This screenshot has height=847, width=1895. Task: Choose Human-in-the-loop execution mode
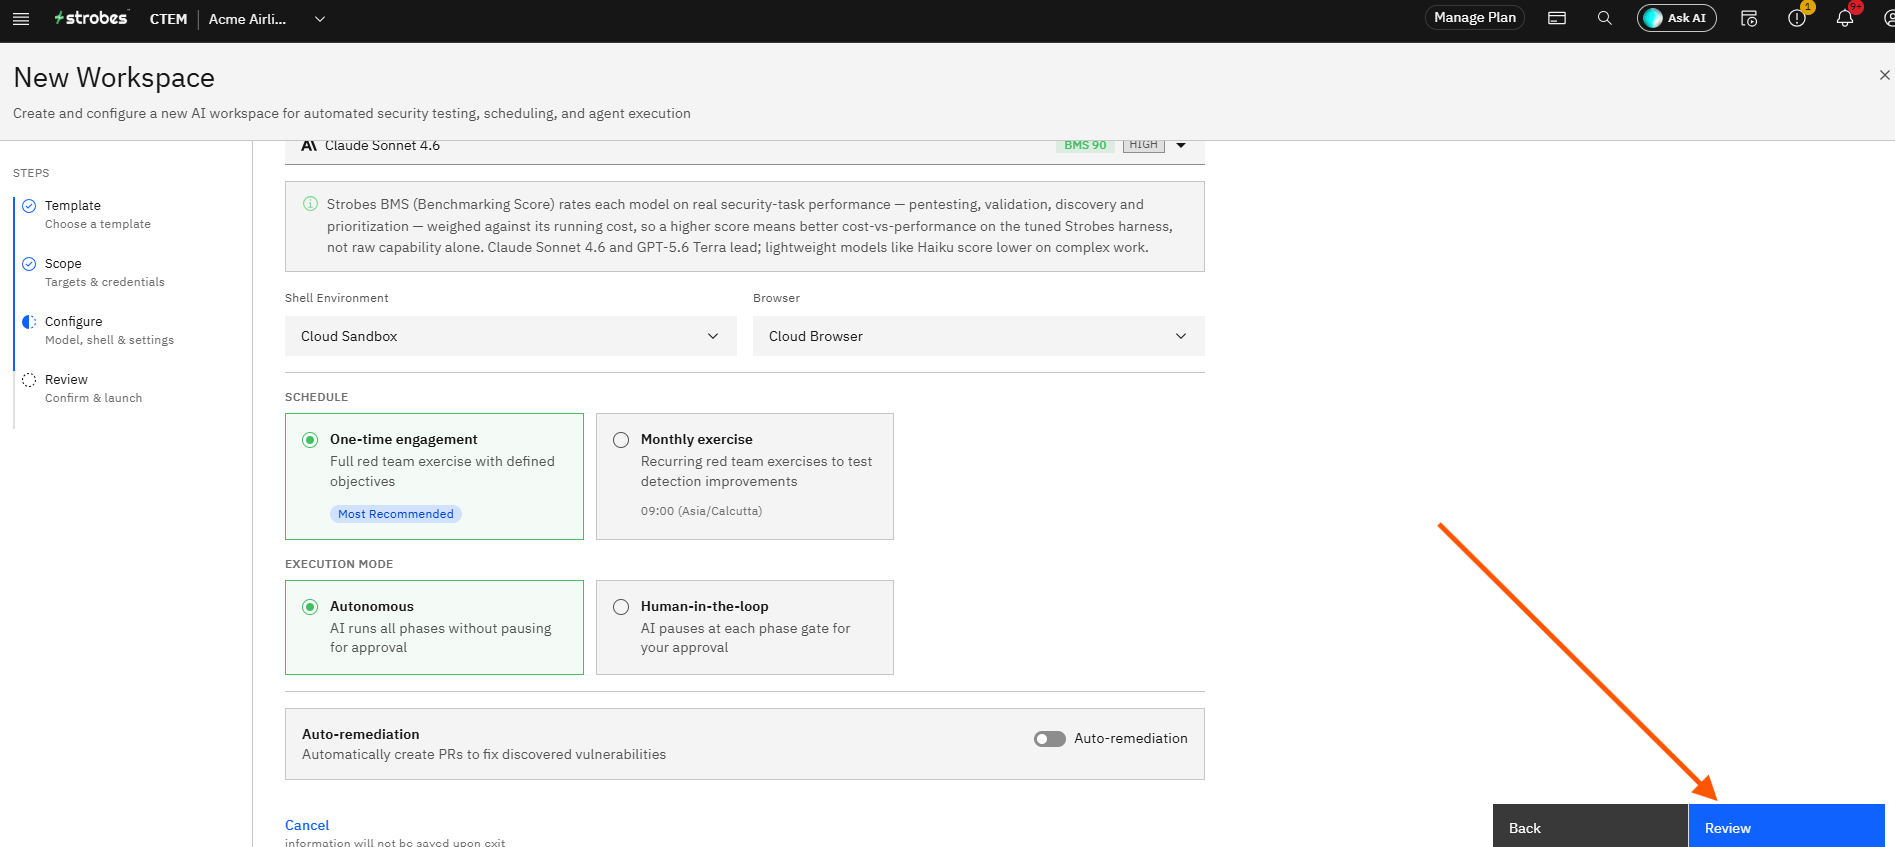pyautogui.click(x=745, y=627)
